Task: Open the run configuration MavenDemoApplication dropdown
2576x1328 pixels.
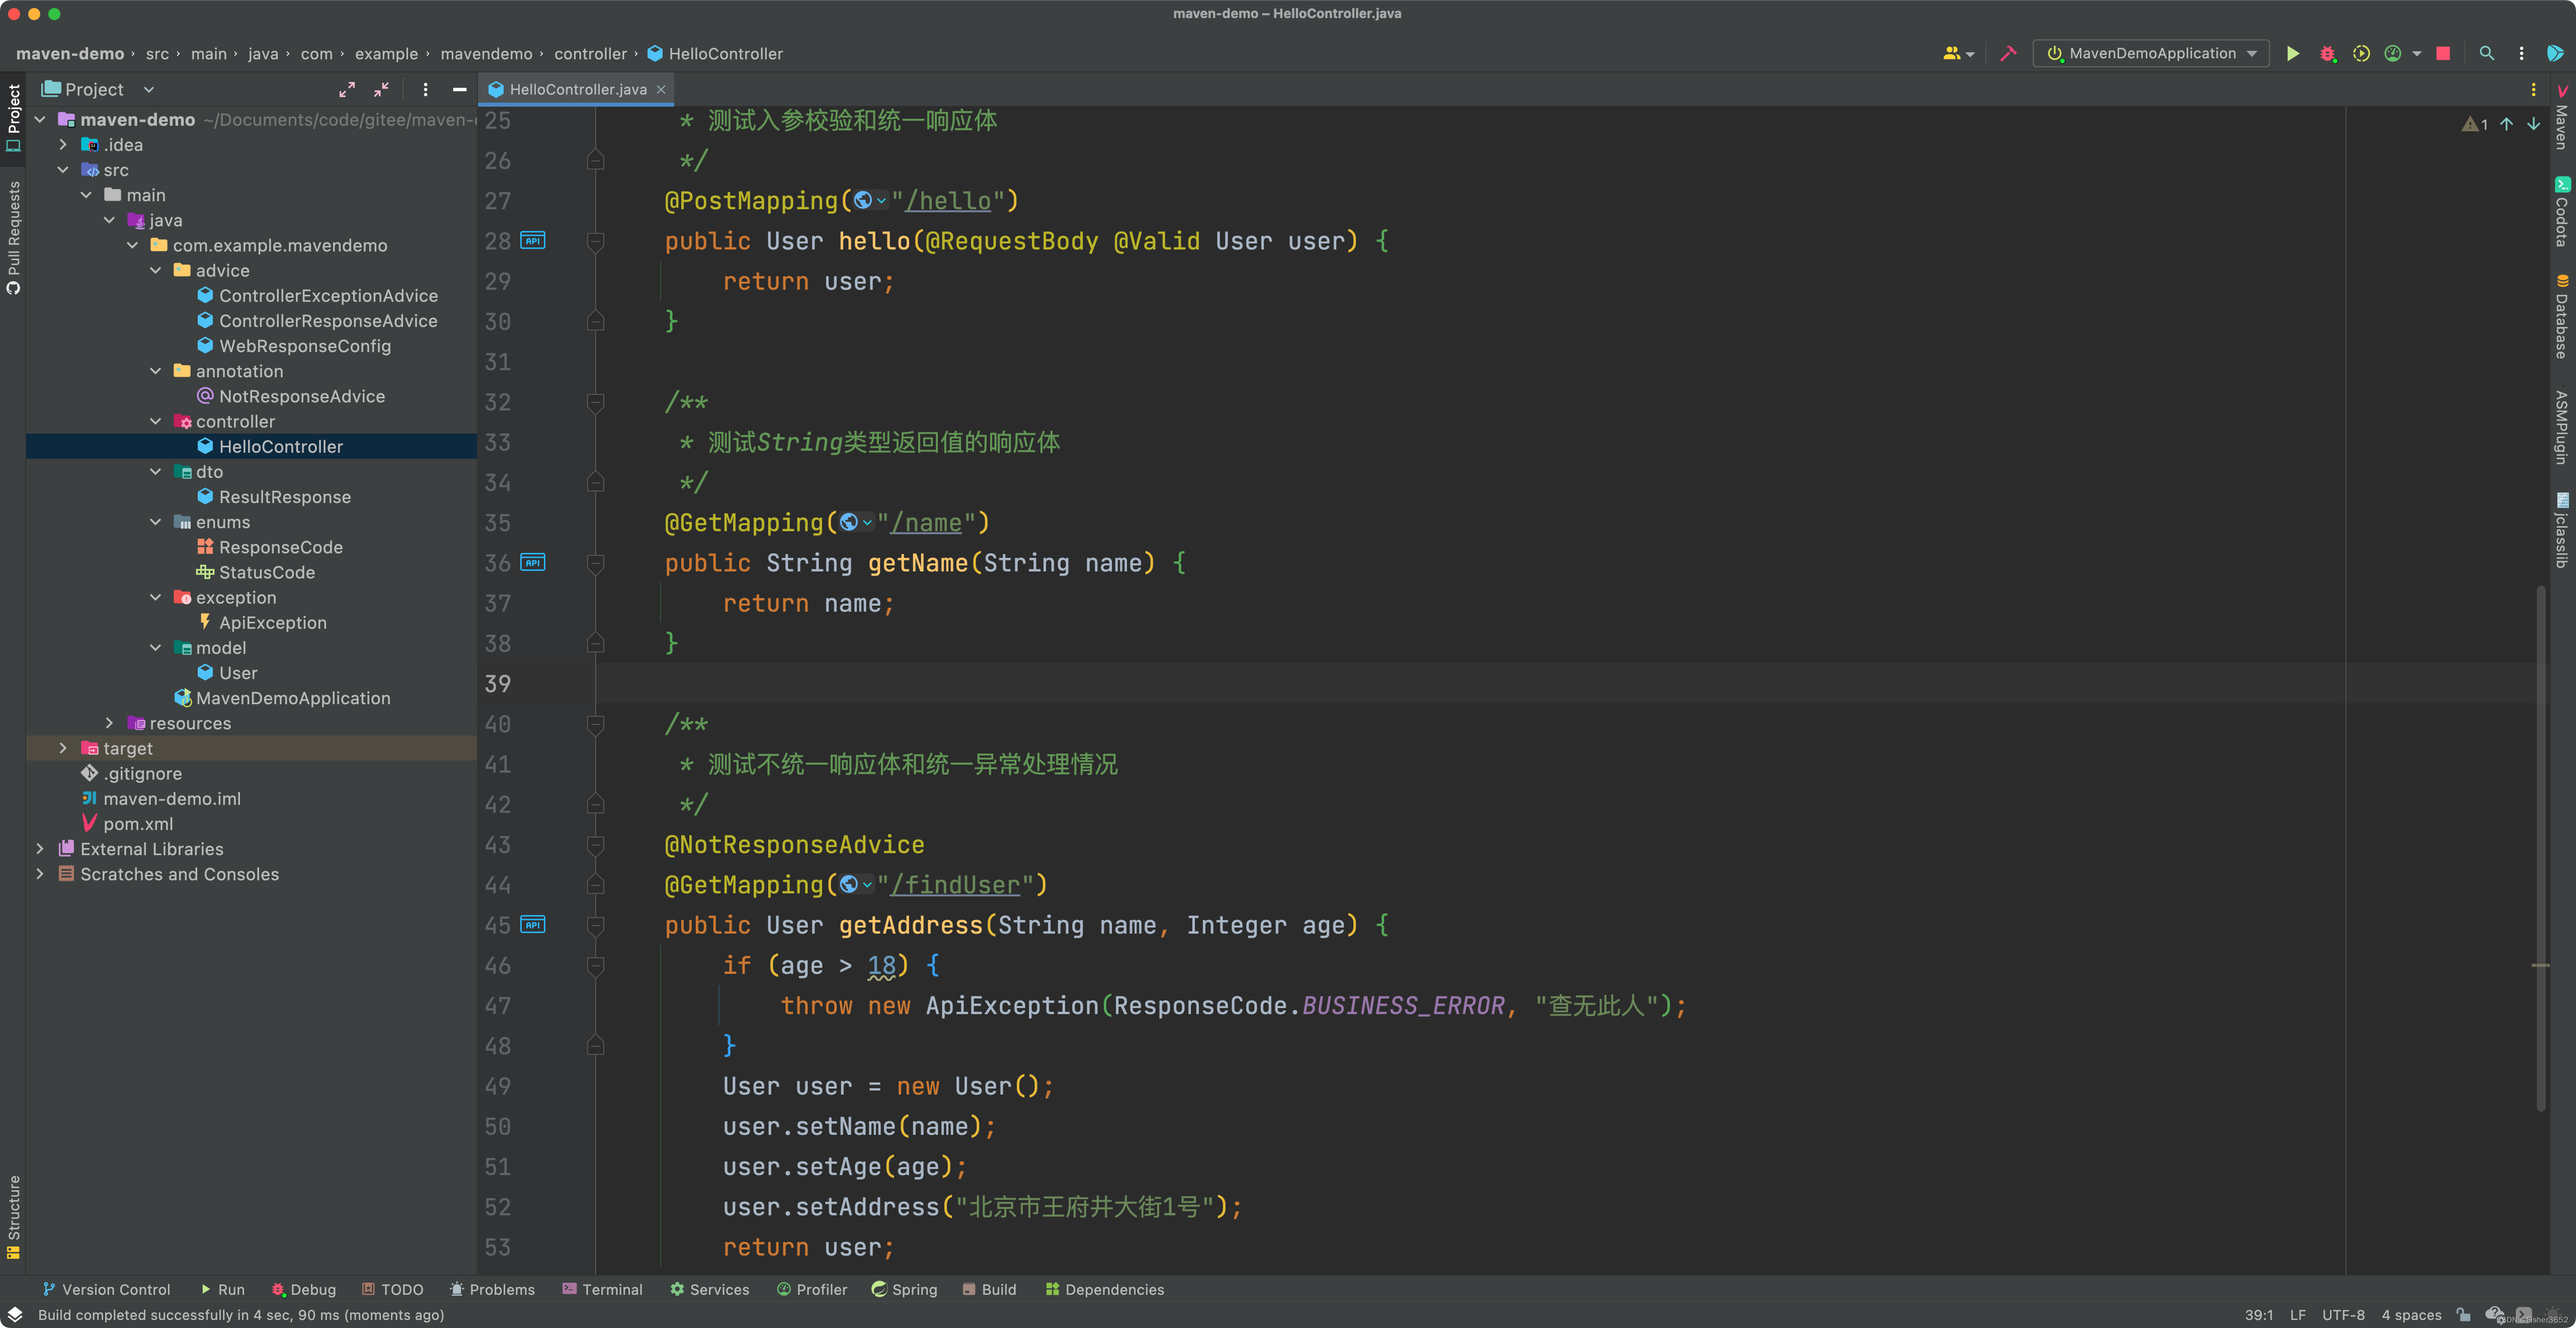Action: 2151,54
